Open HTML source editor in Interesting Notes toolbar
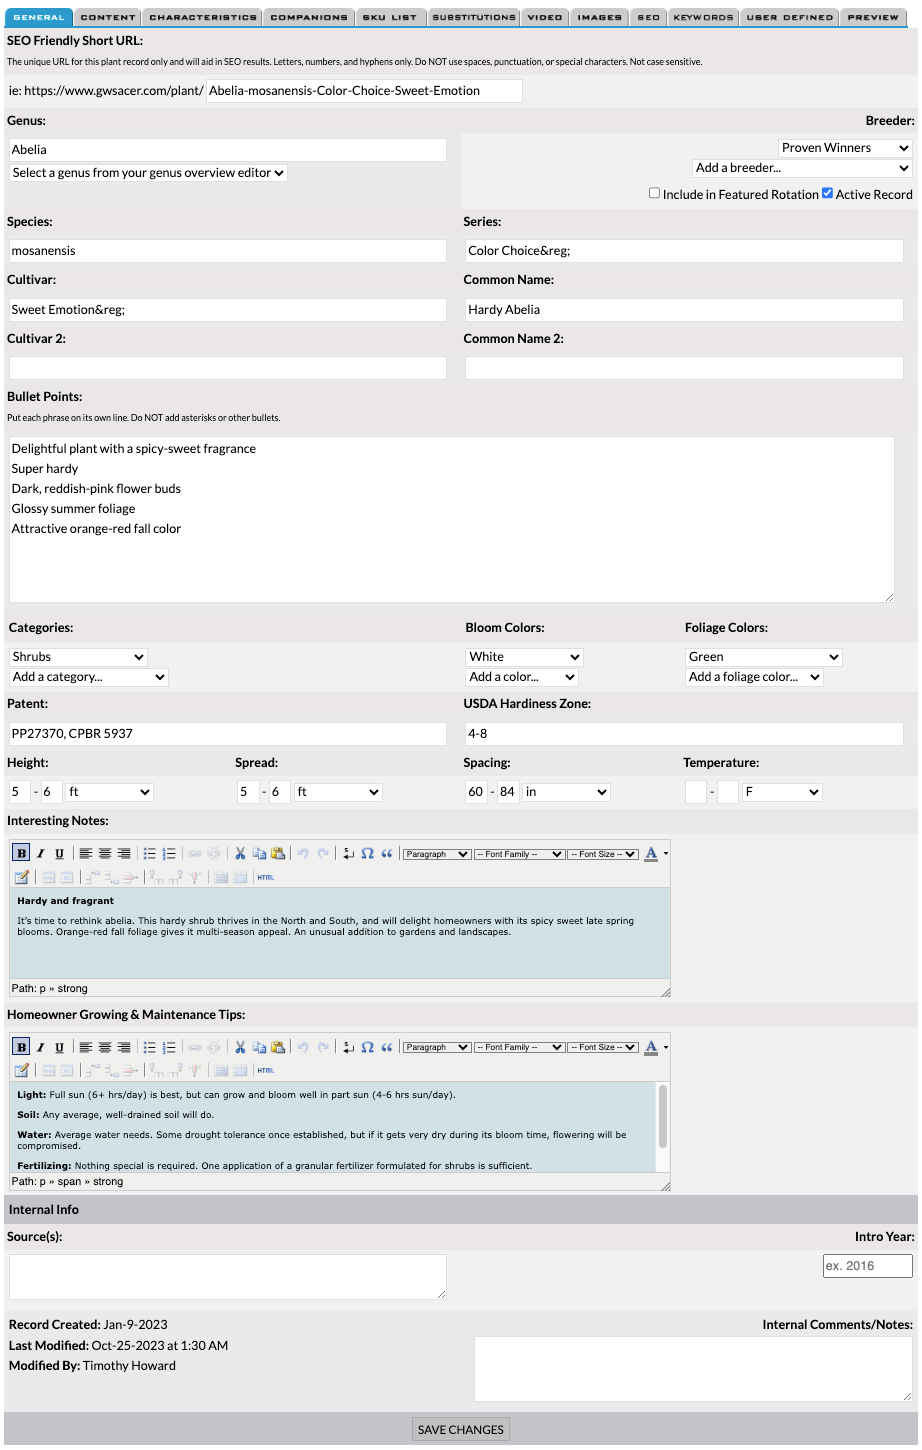Screen dimensions: 922x1450 coord(265,877)
